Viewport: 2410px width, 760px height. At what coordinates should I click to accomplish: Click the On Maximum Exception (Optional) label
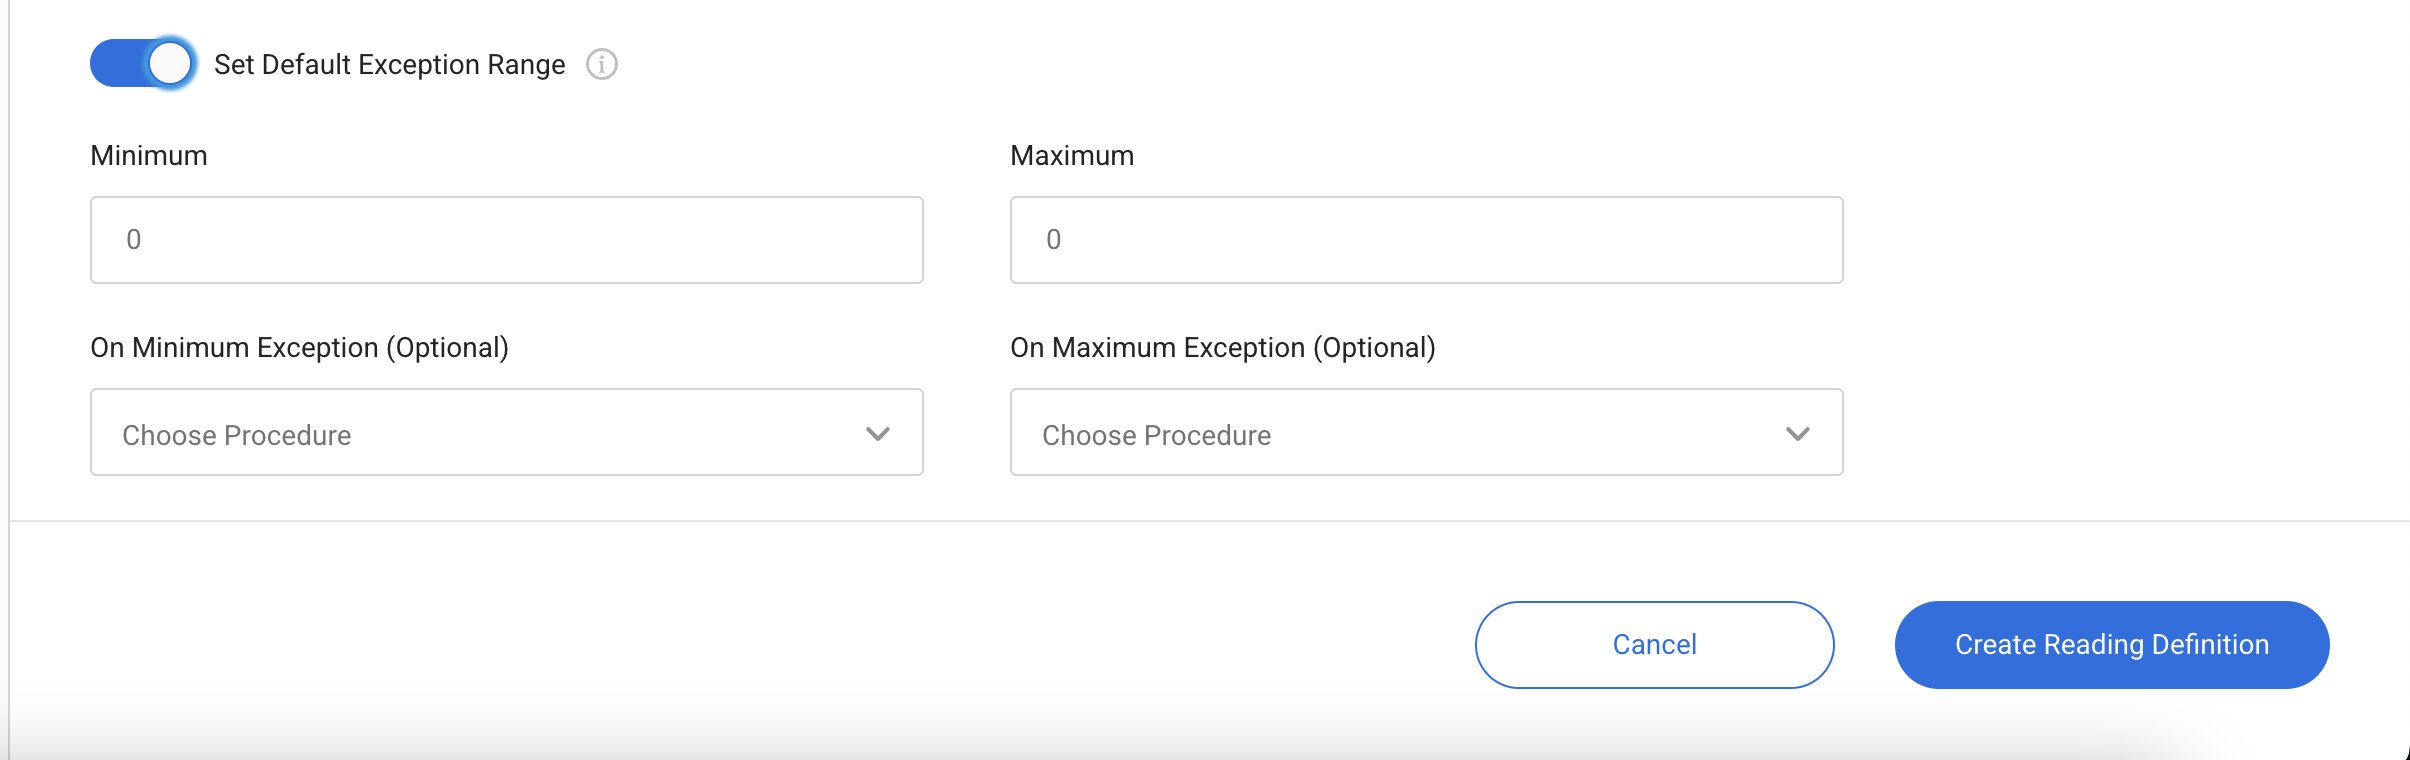point(1222,348)
